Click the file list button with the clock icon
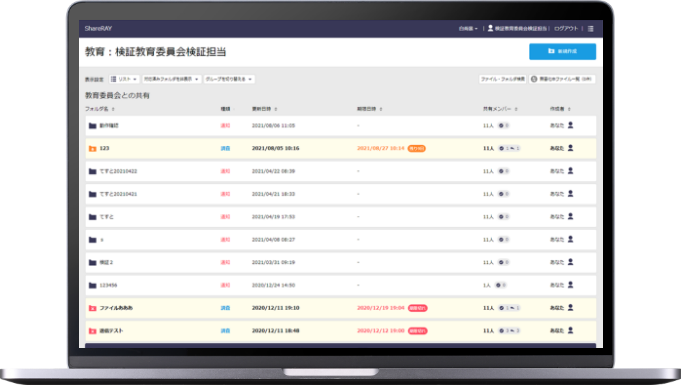Image resolution: width=681 pixels, height=385 pixels. 562,79
